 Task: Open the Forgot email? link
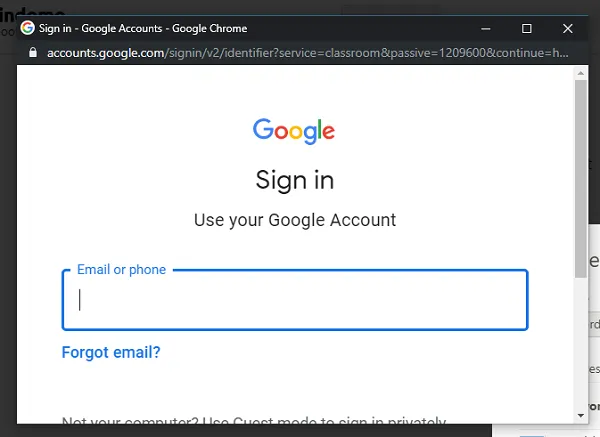[x=111, y=352]
